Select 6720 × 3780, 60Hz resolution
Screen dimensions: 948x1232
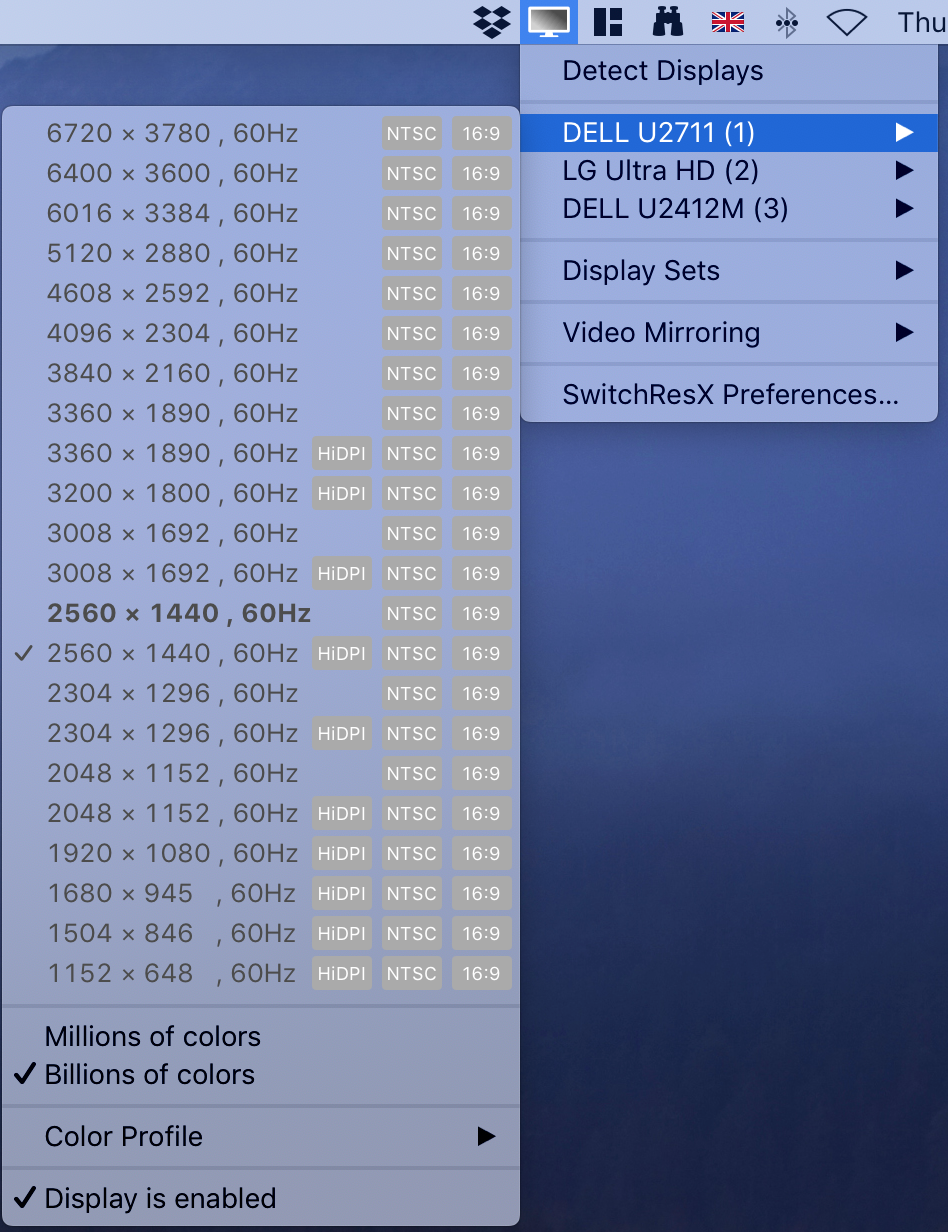pos(261,133)
